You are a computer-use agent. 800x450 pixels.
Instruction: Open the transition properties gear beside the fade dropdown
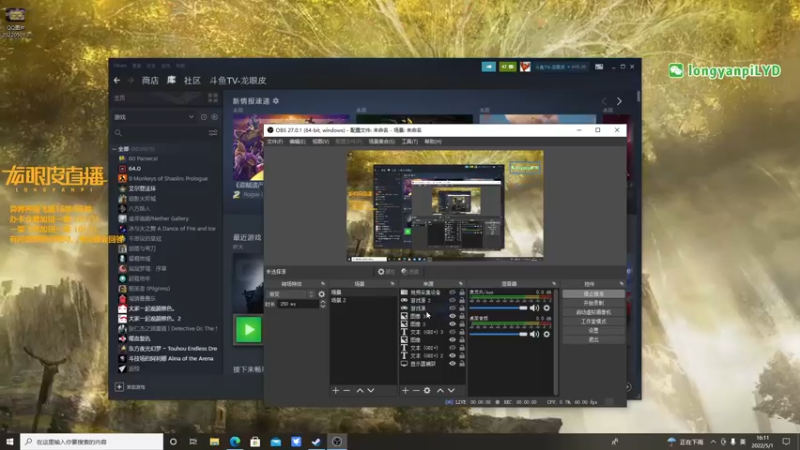[x=321, y=294]
